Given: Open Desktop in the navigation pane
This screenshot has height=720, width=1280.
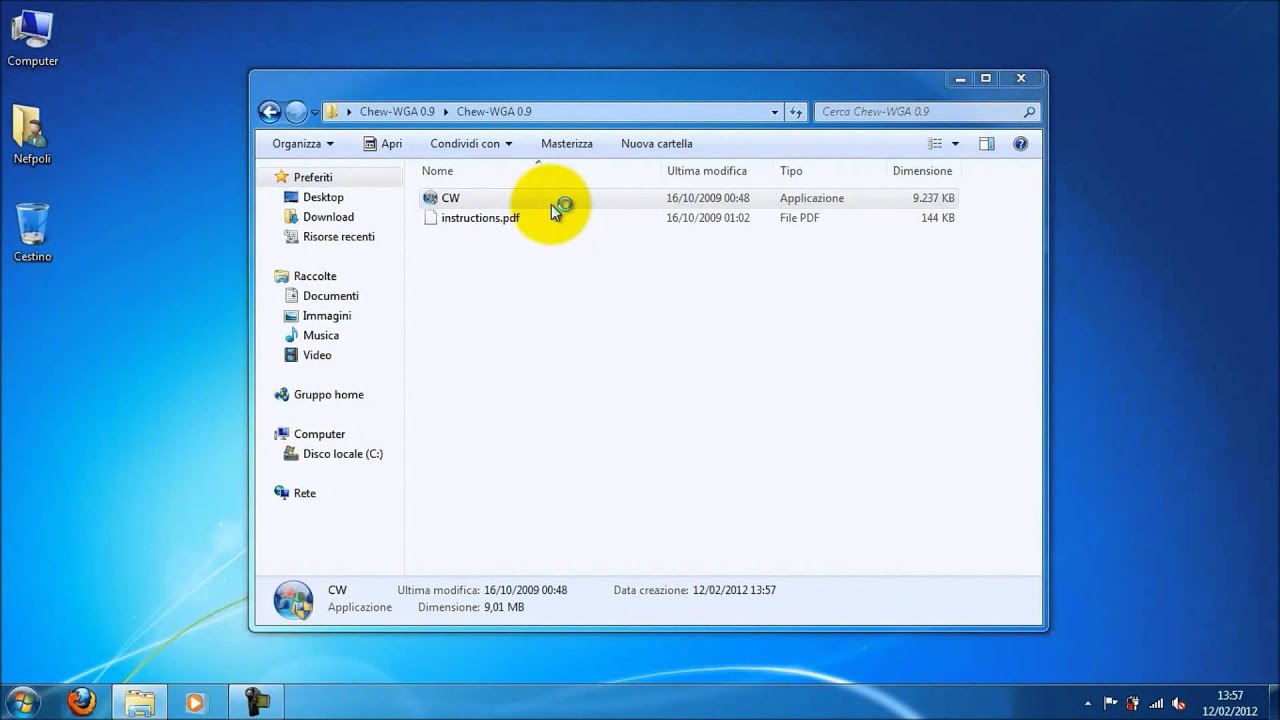Looking at the screenshot, I should (x=323, y=197).
